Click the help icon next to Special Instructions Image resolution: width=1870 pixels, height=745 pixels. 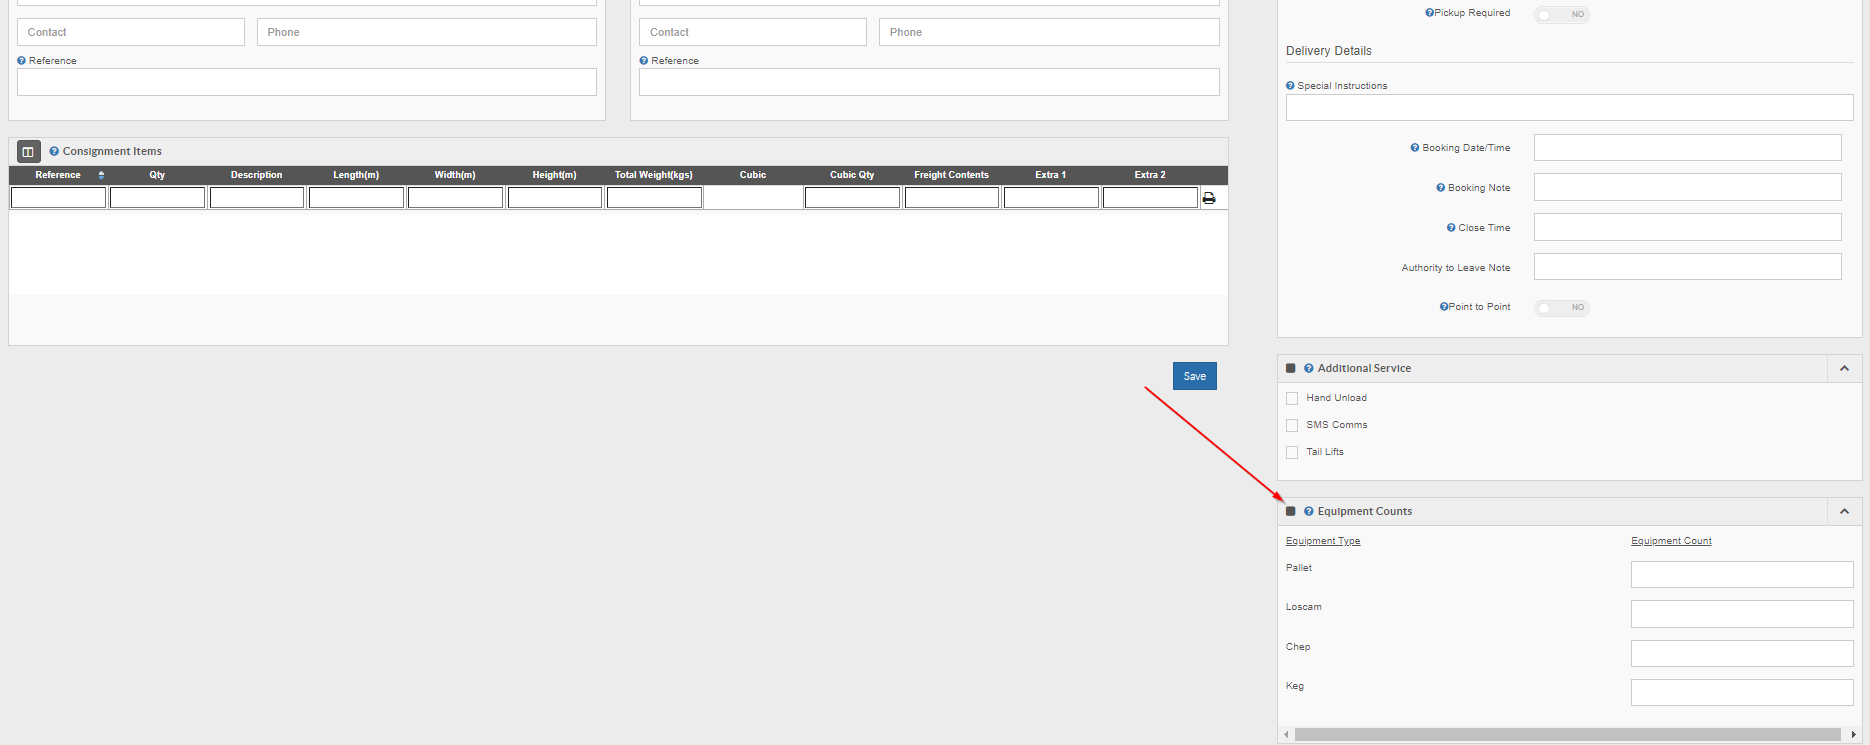pyautogui.click(x=1290, y=86)
